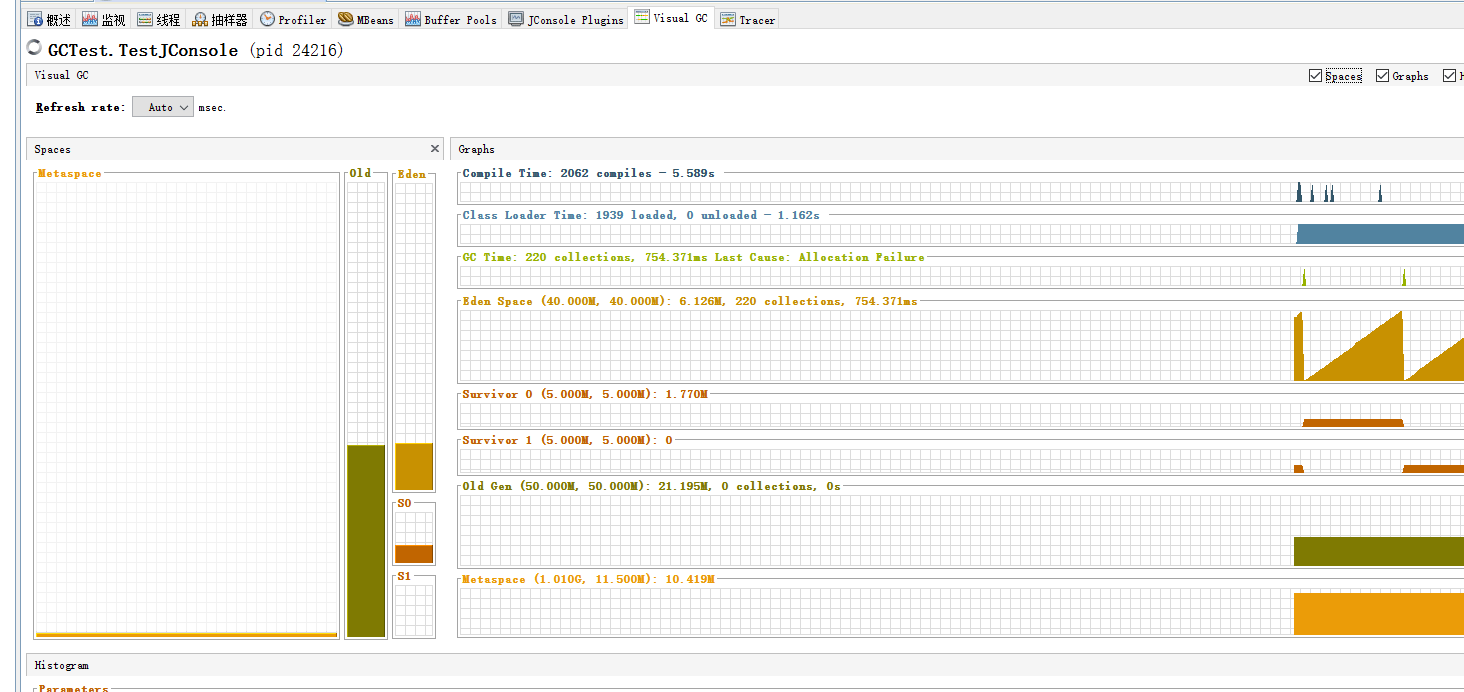Screen dimensions: 1464x692
Task: Open the Refresh rate dropdown
Action: coord(162,107)
